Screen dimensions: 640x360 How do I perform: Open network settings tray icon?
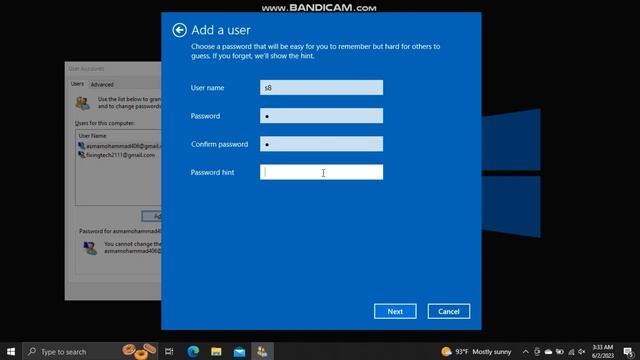tap(571, 351)
